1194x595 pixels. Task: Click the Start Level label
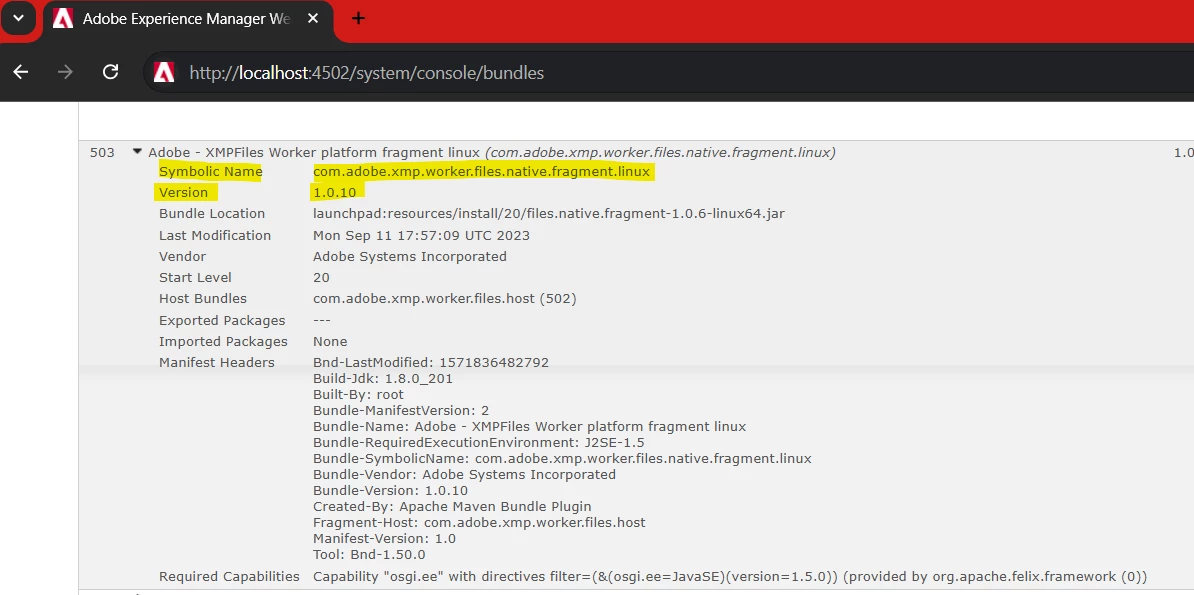pyautogui.click(x=195, y=277)
